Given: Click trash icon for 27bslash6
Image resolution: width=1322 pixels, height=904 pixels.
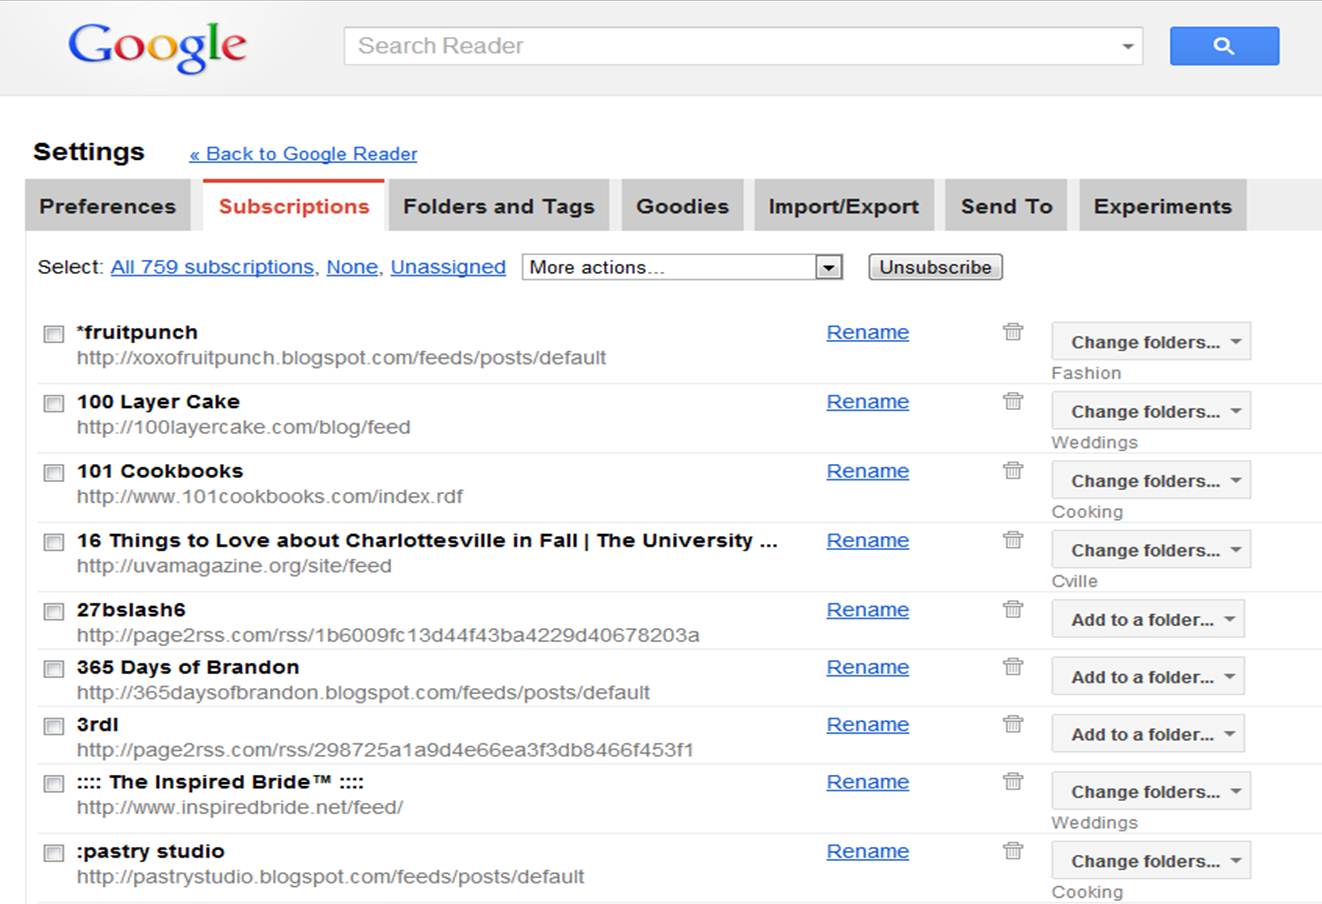Looking at the screenshot, I should [x=1013, y=609].
